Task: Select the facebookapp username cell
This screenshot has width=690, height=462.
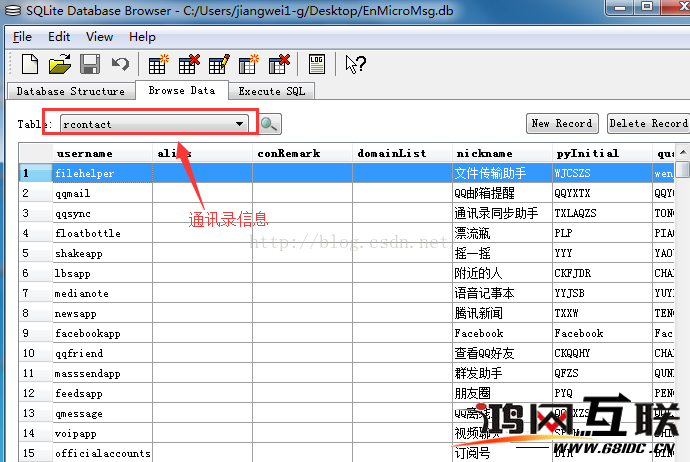Action: coord(103,334)
